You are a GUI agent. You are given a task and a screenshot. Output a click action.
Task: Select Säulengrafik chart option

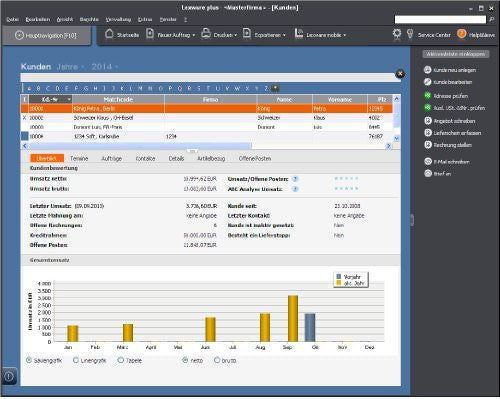(x=29, y=360)
